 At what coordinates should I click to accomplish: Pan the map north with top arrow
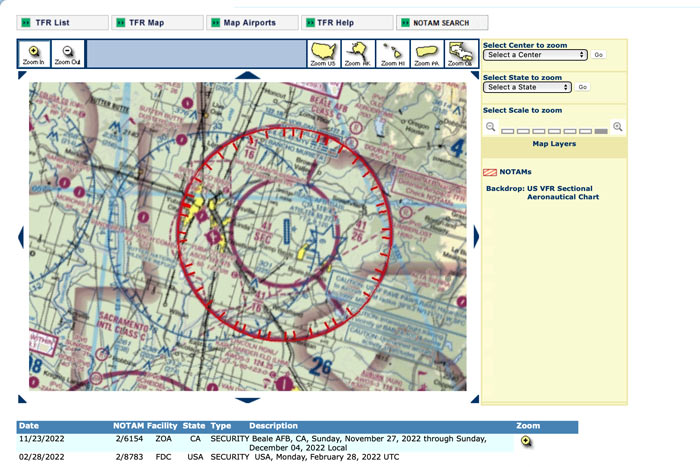(x=247, y=75)
